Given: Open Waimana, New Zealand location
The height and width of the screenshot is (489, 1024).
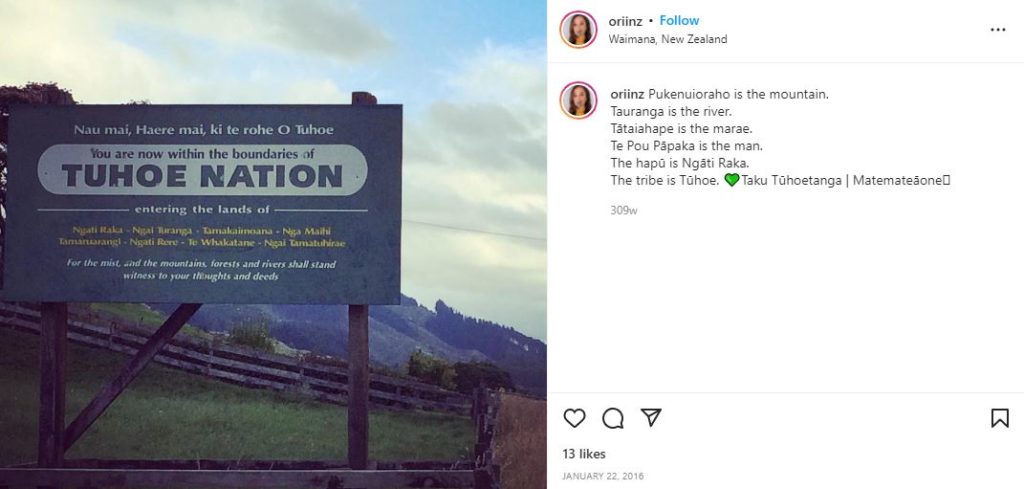Looking at the screenshot, I should (x=667, y=39).
